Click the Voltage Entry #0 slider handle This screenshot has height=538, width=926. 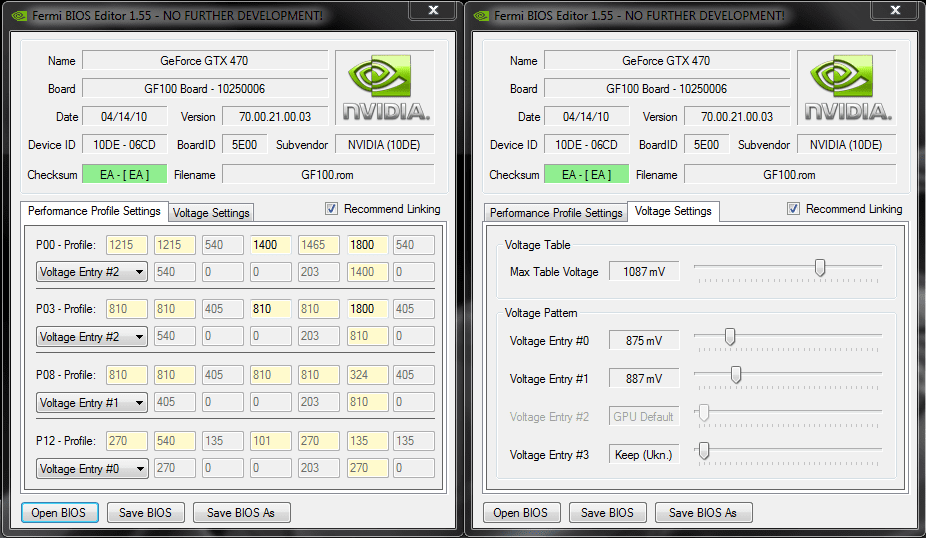730,337
